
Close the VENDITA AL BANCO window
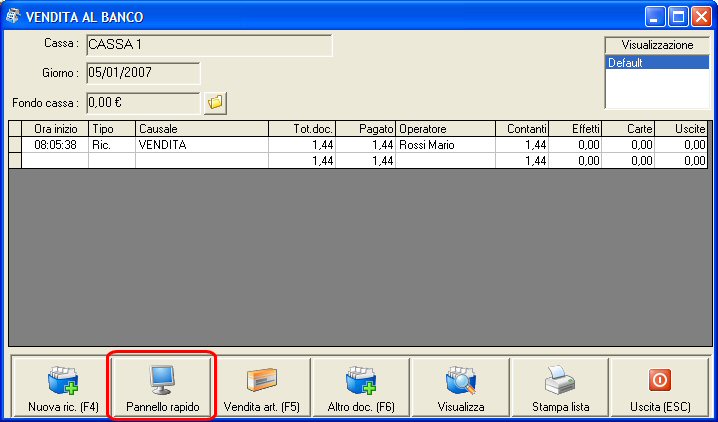[701, 17]
